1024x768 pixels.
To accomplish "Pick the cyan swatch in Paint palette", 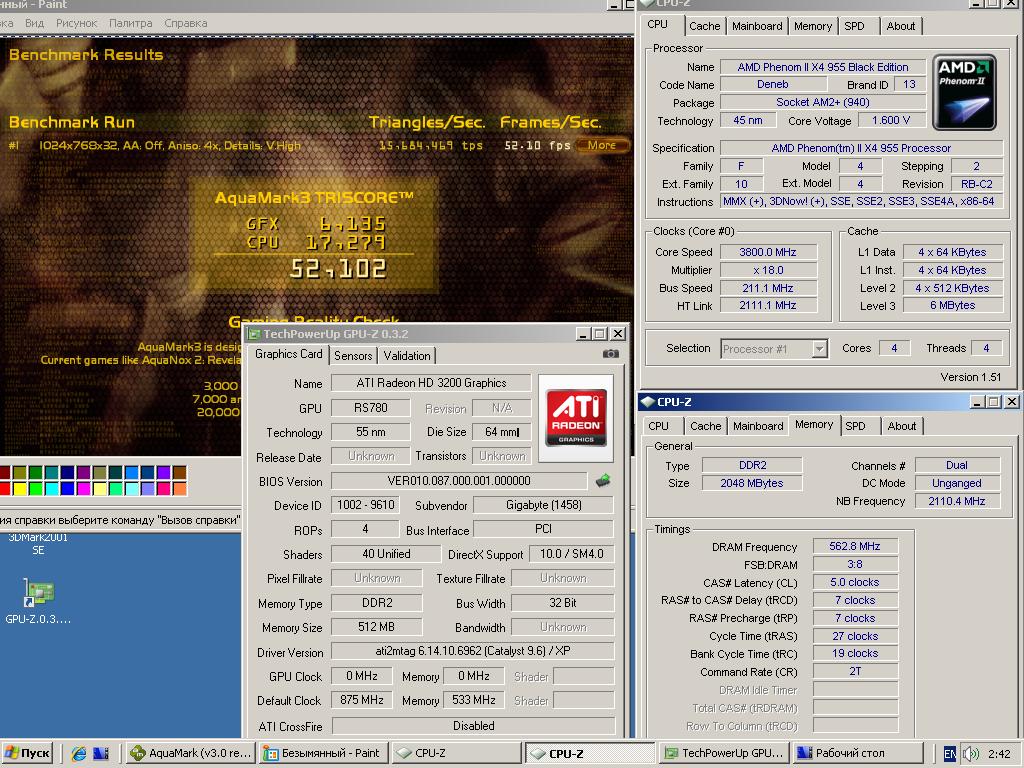I will point(52,488).
